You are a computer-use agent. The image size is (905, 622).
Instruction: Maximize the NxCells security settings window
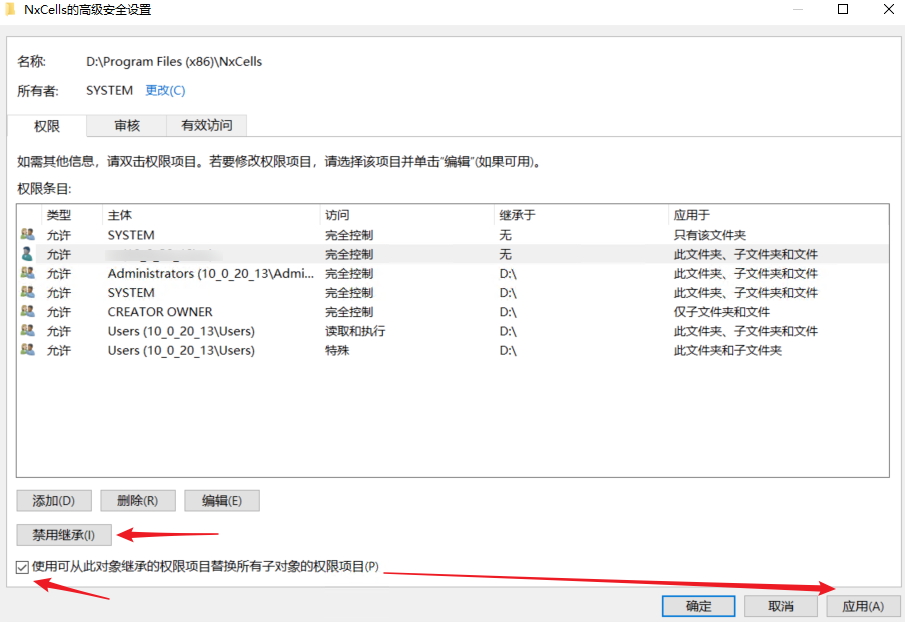click(843, 9)
